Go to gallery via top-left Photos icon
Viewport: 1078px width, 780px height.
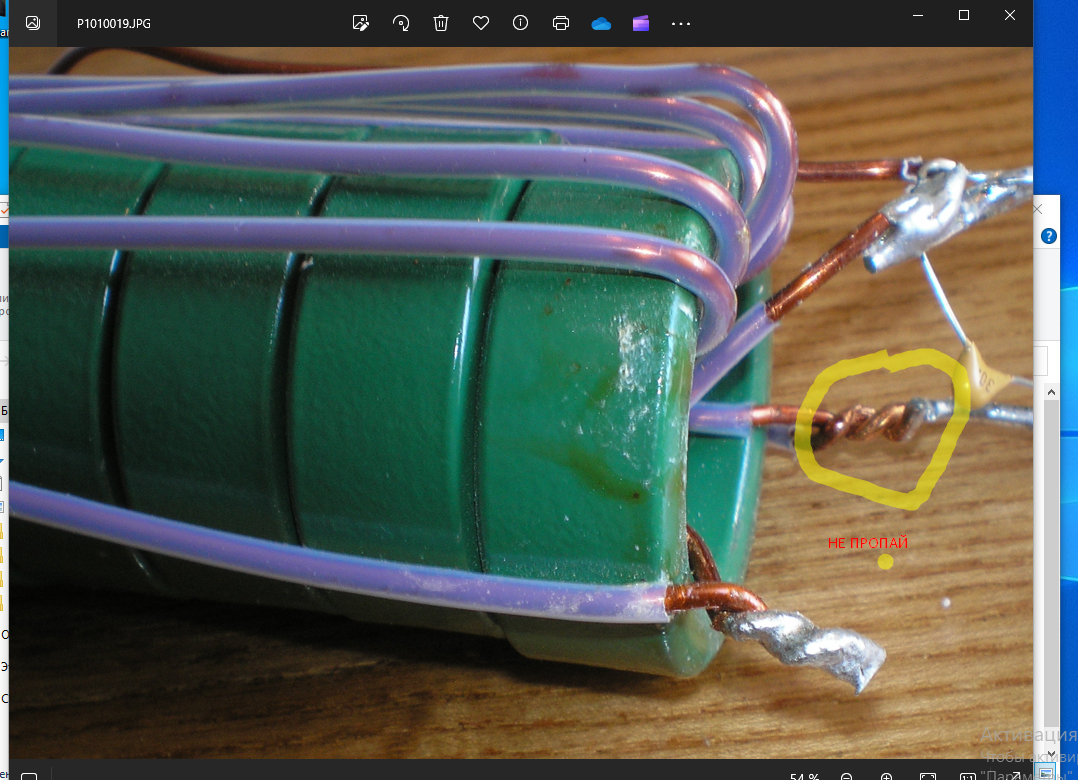click(x=33, y=23)
